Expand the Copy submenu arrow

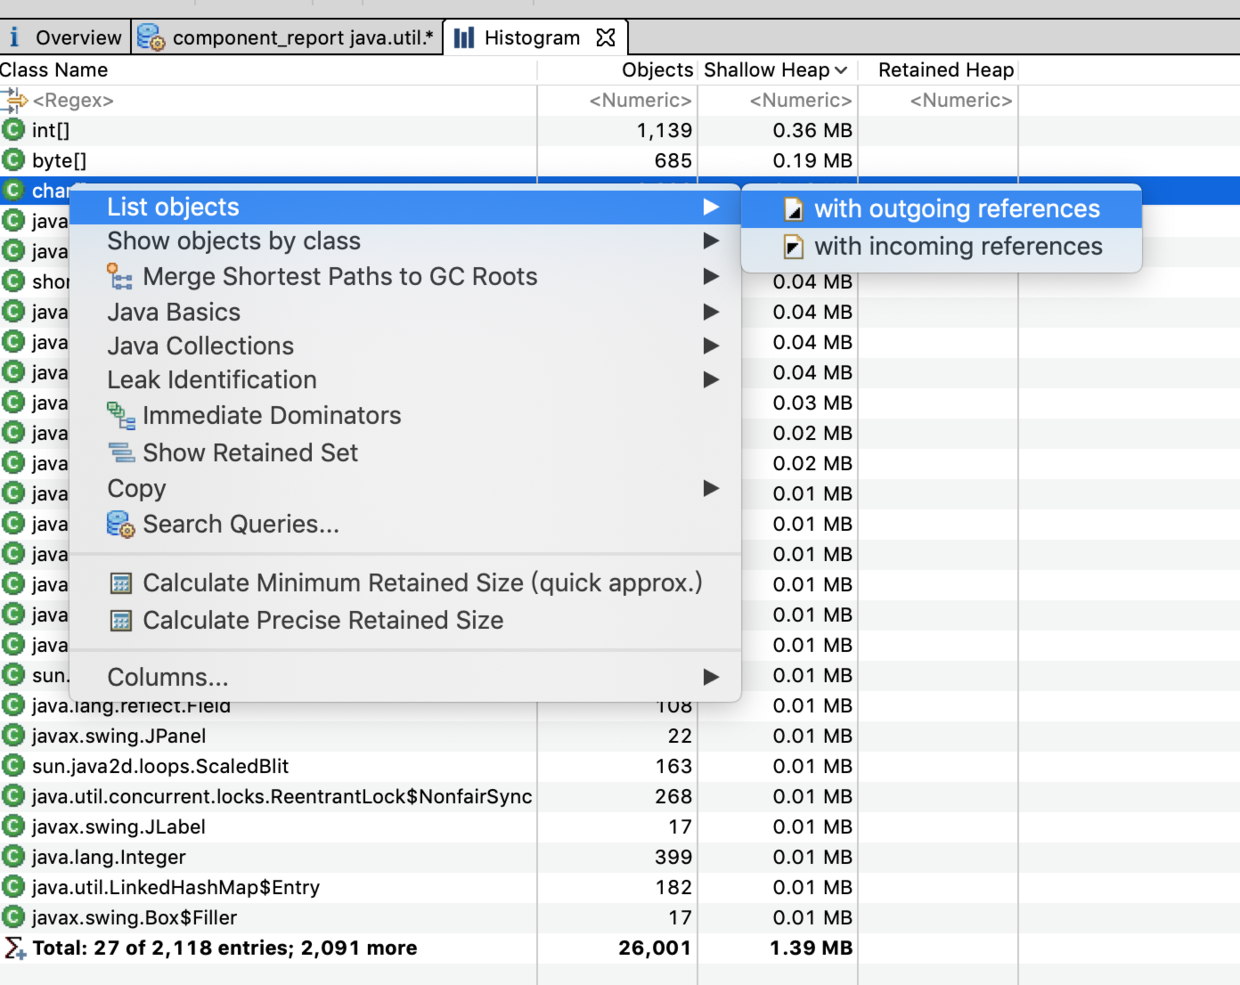[711, 489]
